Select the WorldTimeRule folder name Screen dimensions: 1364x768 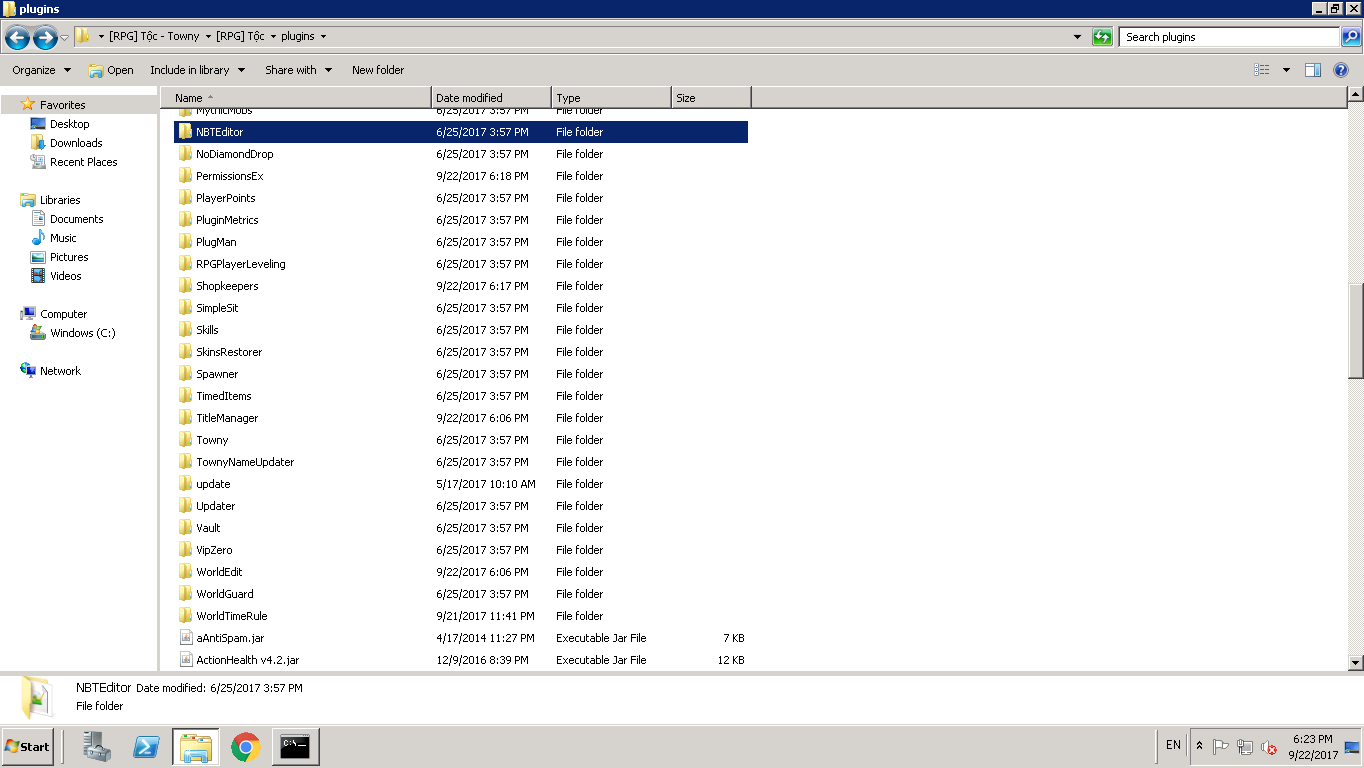[x=231, y=616]
